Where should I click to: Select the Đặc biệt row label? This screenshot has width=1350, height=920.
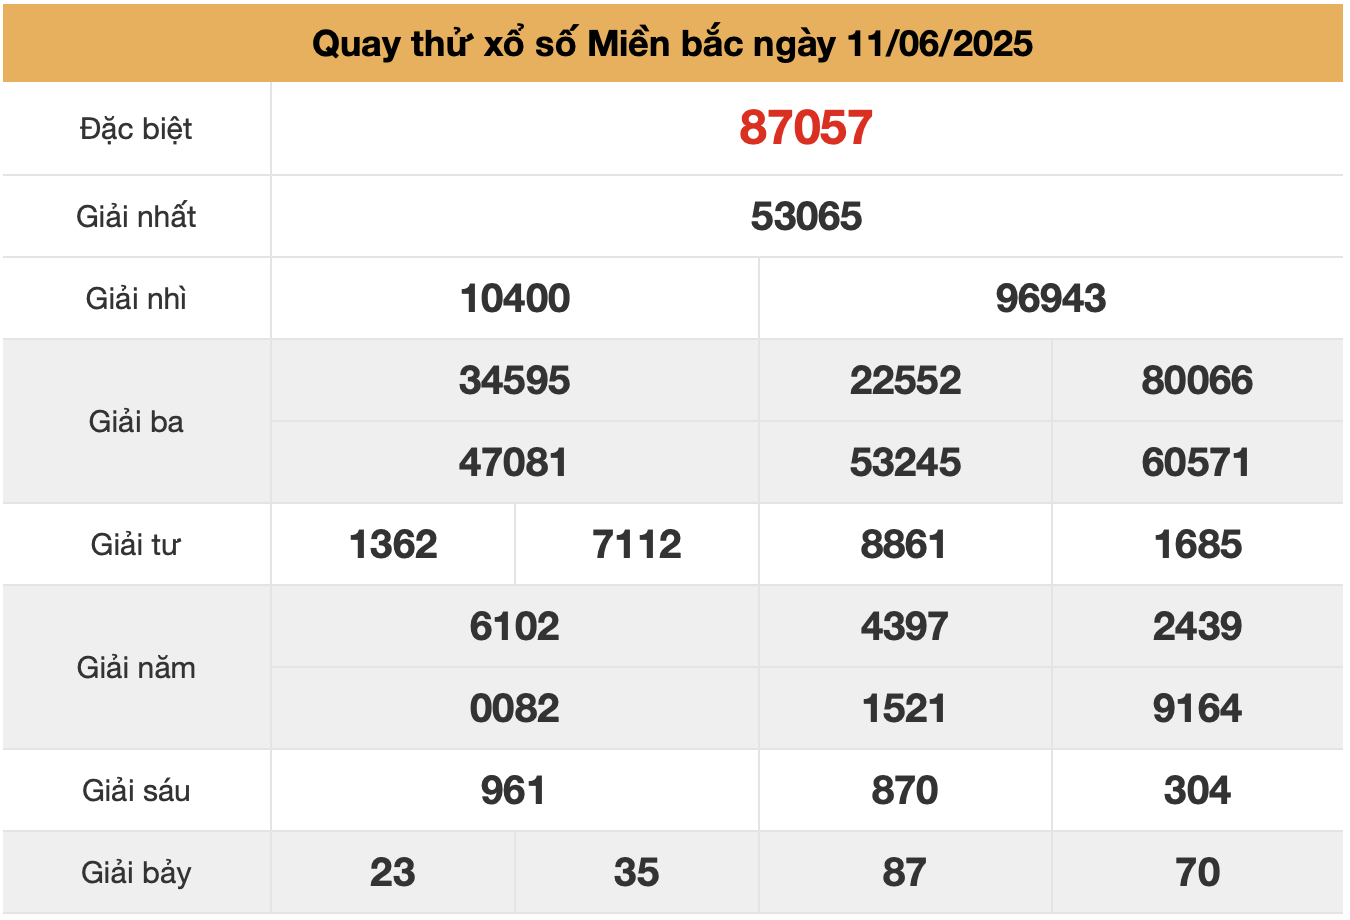point(136,129)
